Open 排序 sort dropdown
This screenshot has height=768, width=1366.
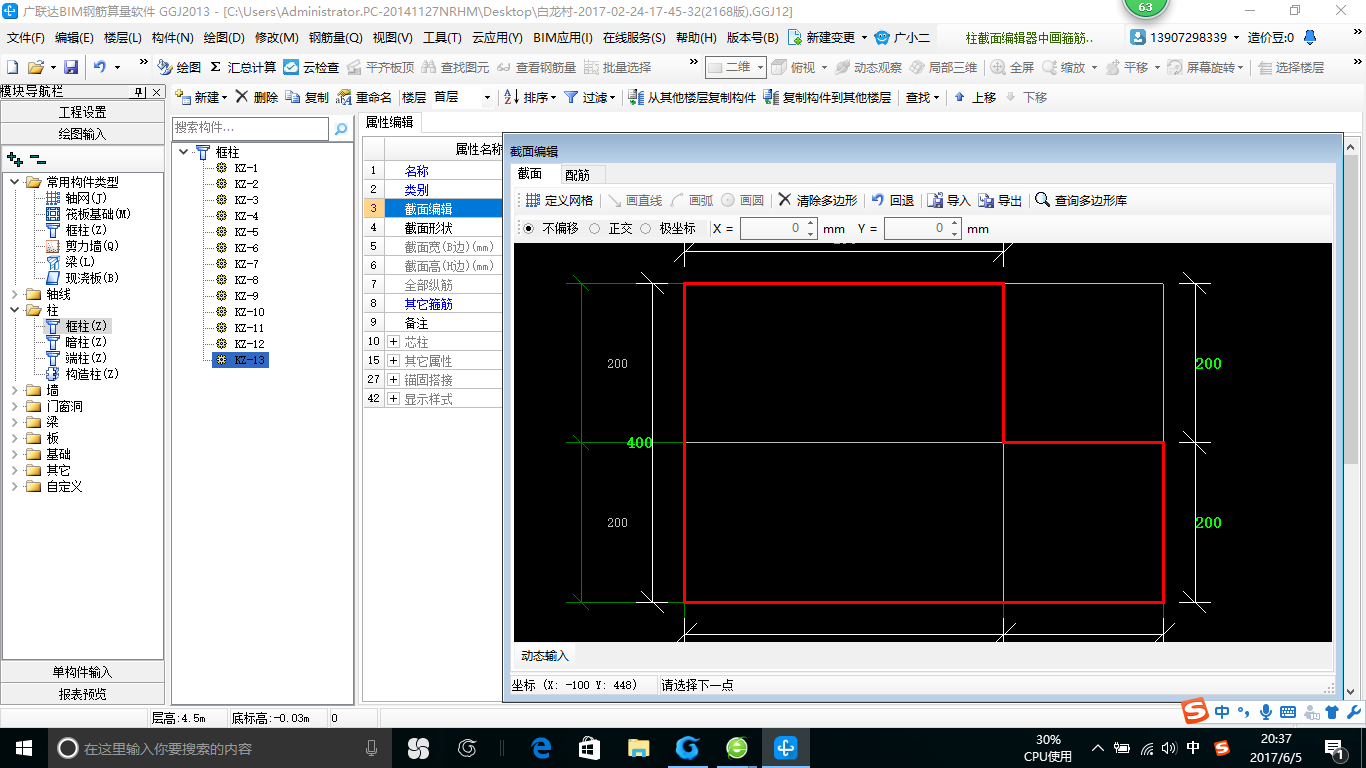[530, 97]
